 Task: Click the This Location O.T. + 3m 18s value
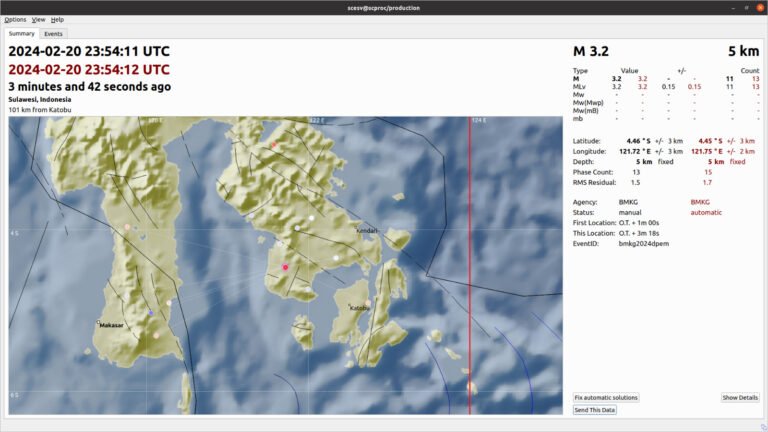[639, 233]
